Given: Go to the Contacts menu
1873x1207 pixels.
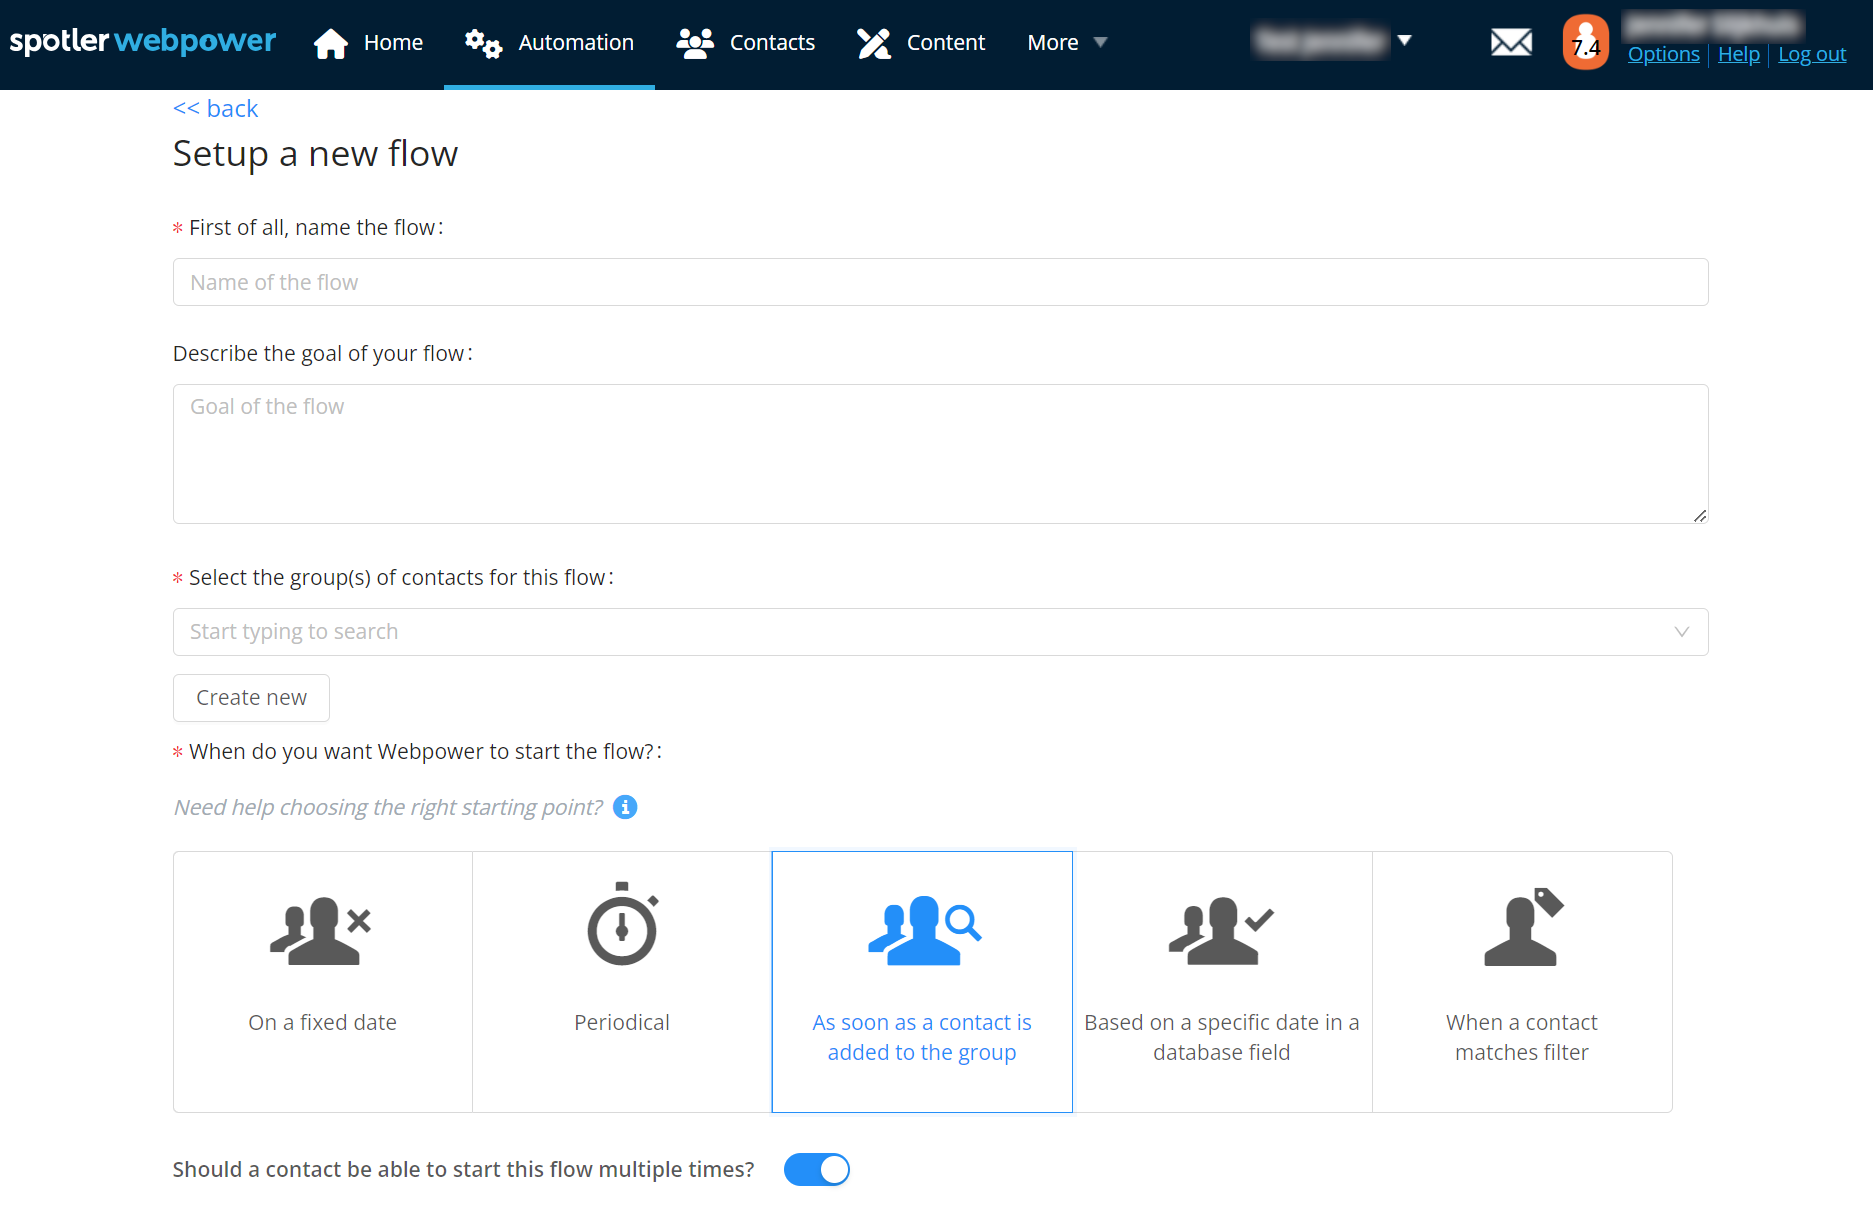Looking at the screenshot, I should click(746, 43).
